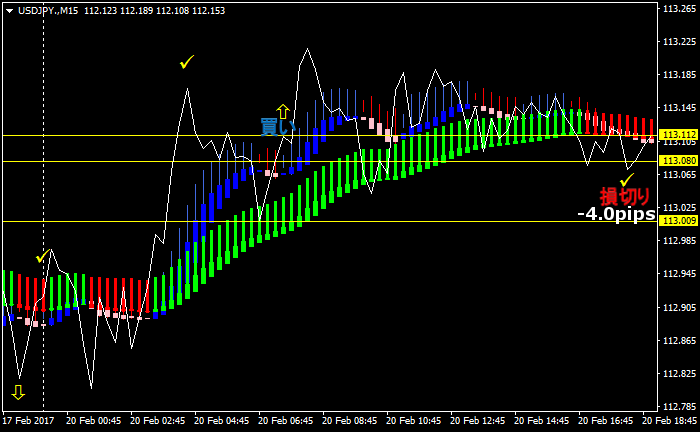Select the 17 Feb 2017 date label

point(28,421)
